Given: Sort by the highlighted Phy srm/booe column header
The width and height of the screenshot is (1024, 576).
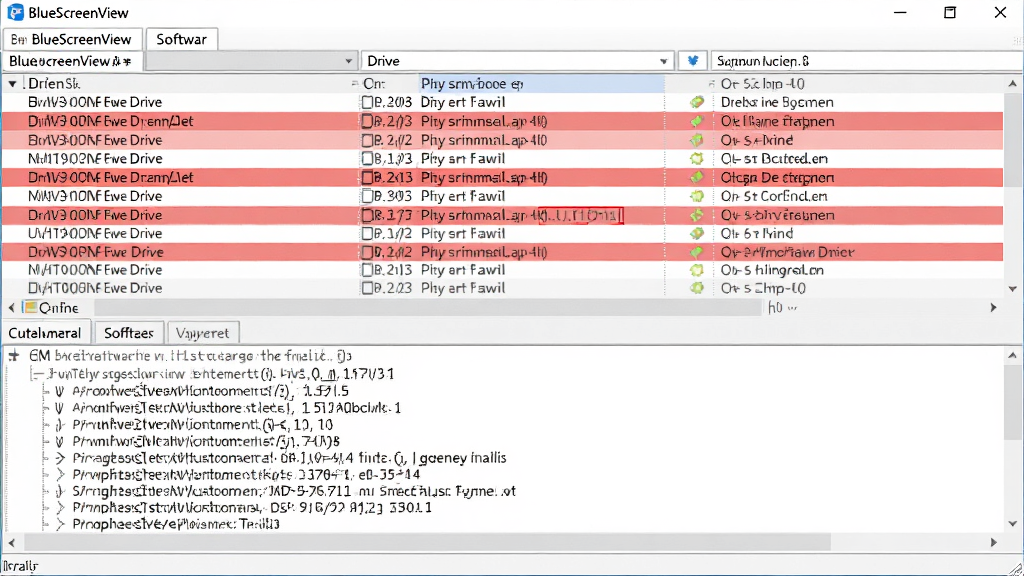Looking at the screenshot, I should pyautogui.click(x=541, y=84).
